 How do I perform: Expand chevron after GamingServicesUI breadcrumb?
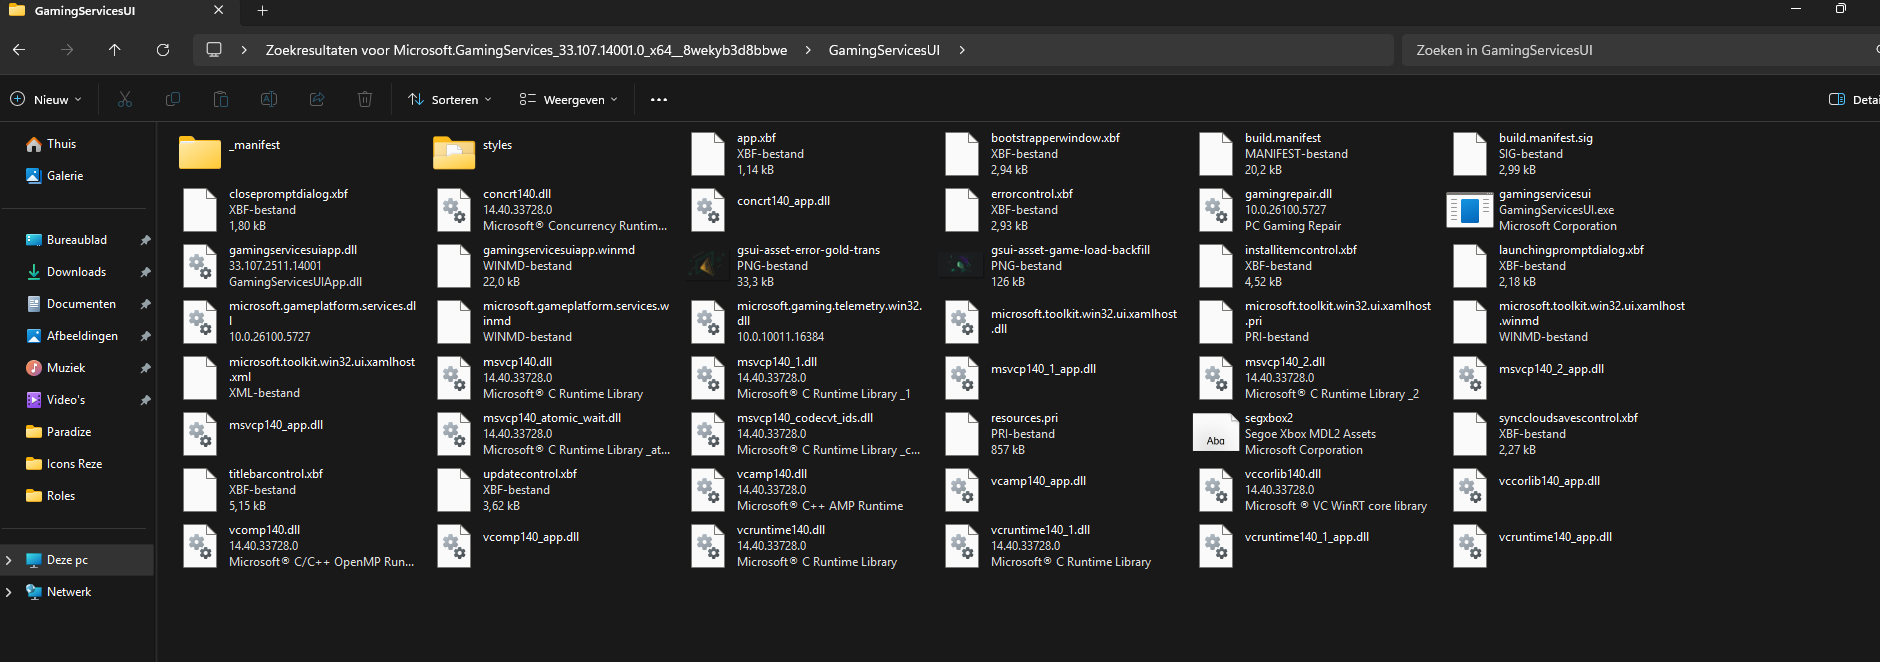[x=962, y=50]
